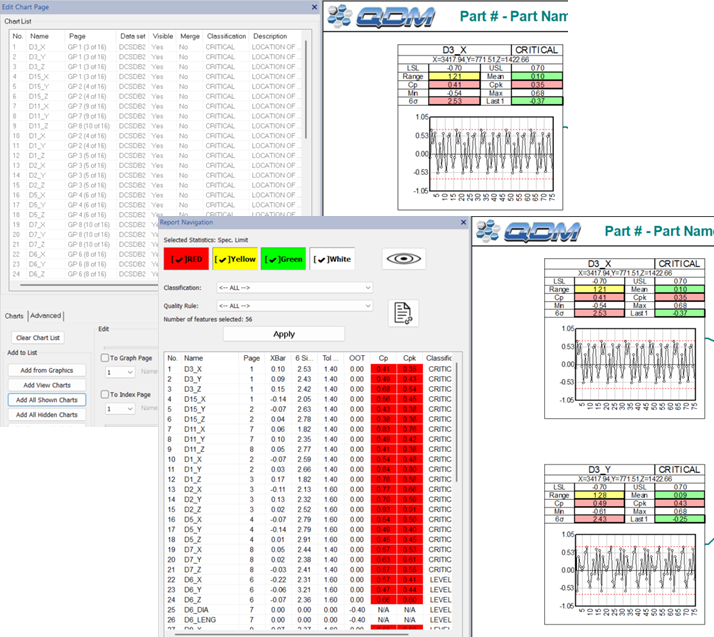Toggle the White status filter
The height and width of the screenshot is (637, 714).
coord(332,259)
